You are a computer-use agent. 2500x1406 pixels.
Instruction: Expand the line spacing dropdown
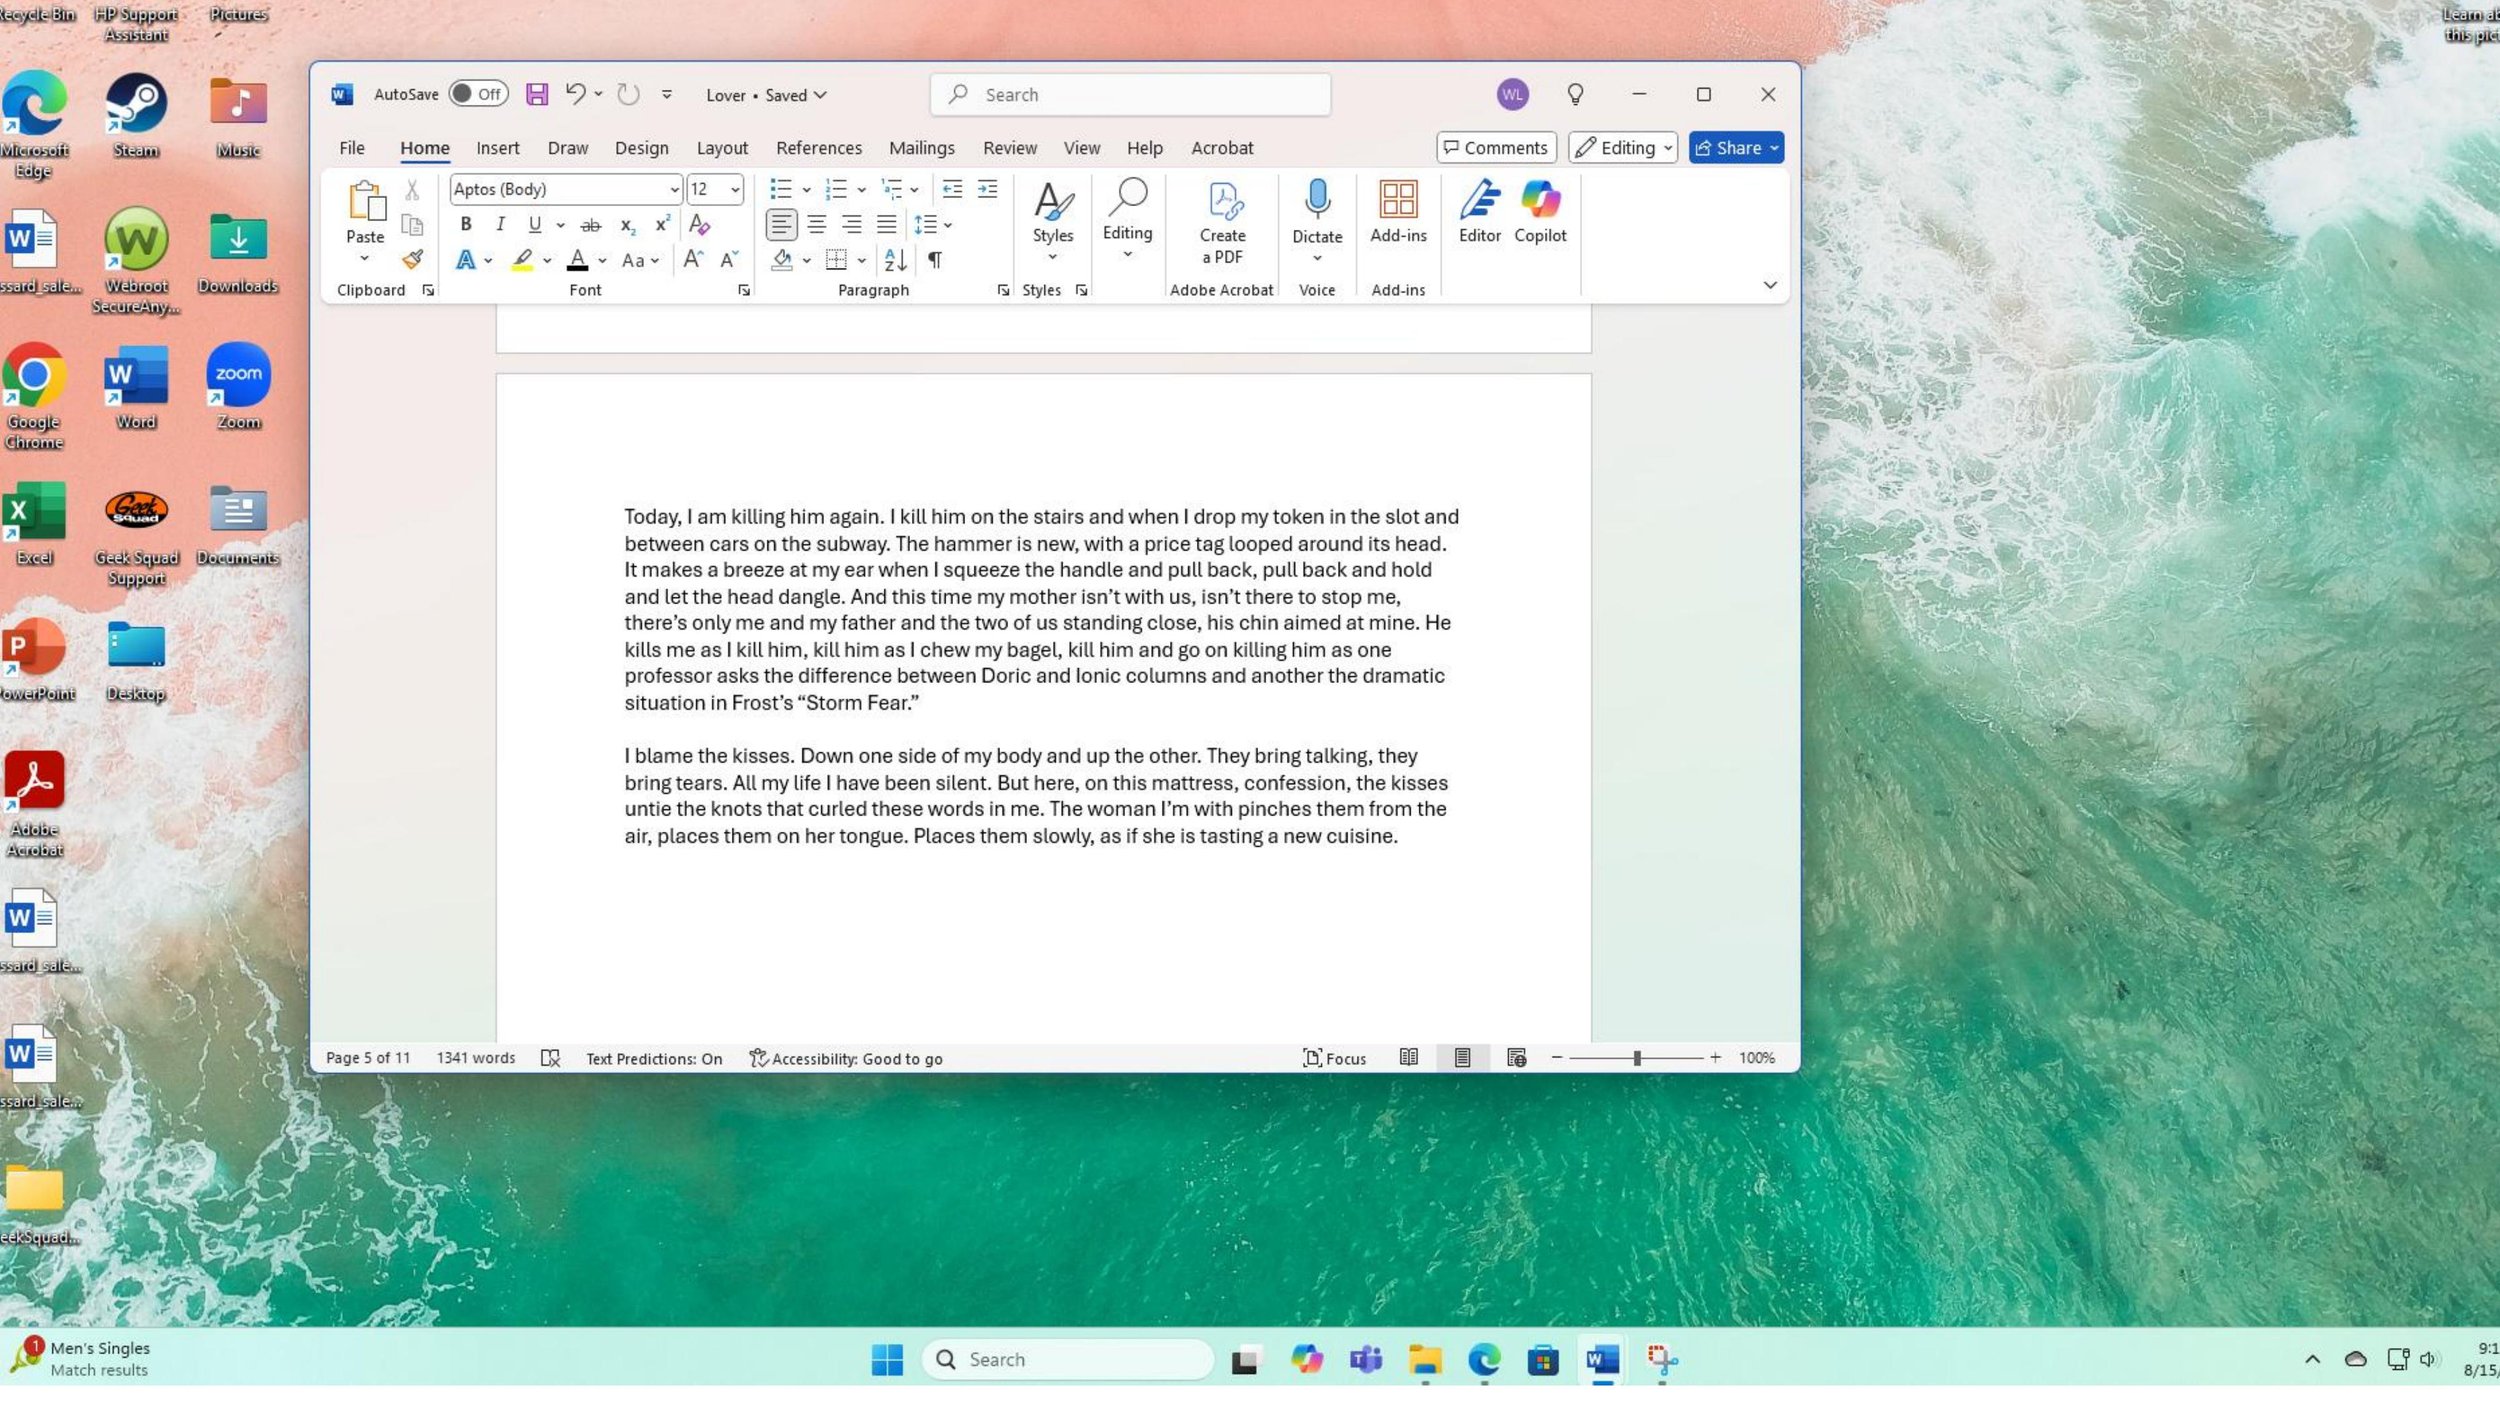coord(948,225)
